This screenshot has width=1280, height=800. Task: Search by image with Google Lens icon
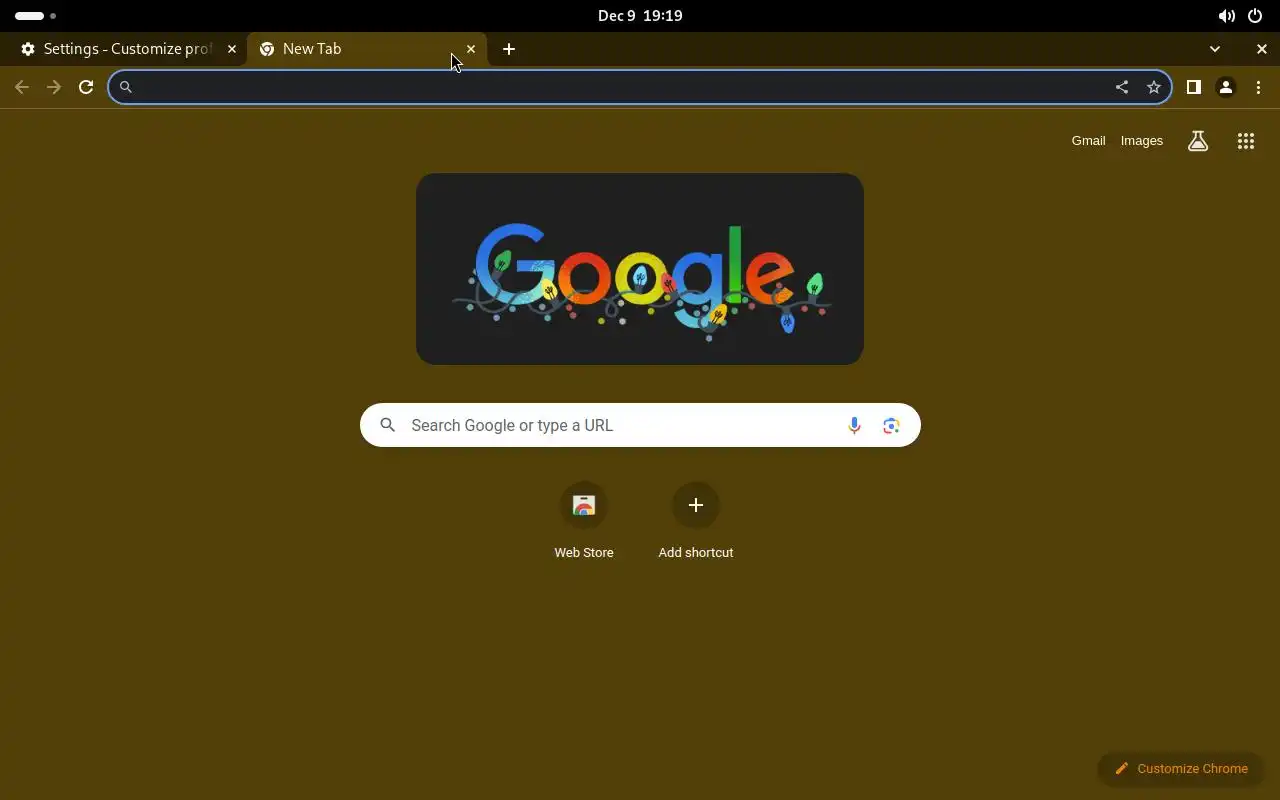click(891, 425)
